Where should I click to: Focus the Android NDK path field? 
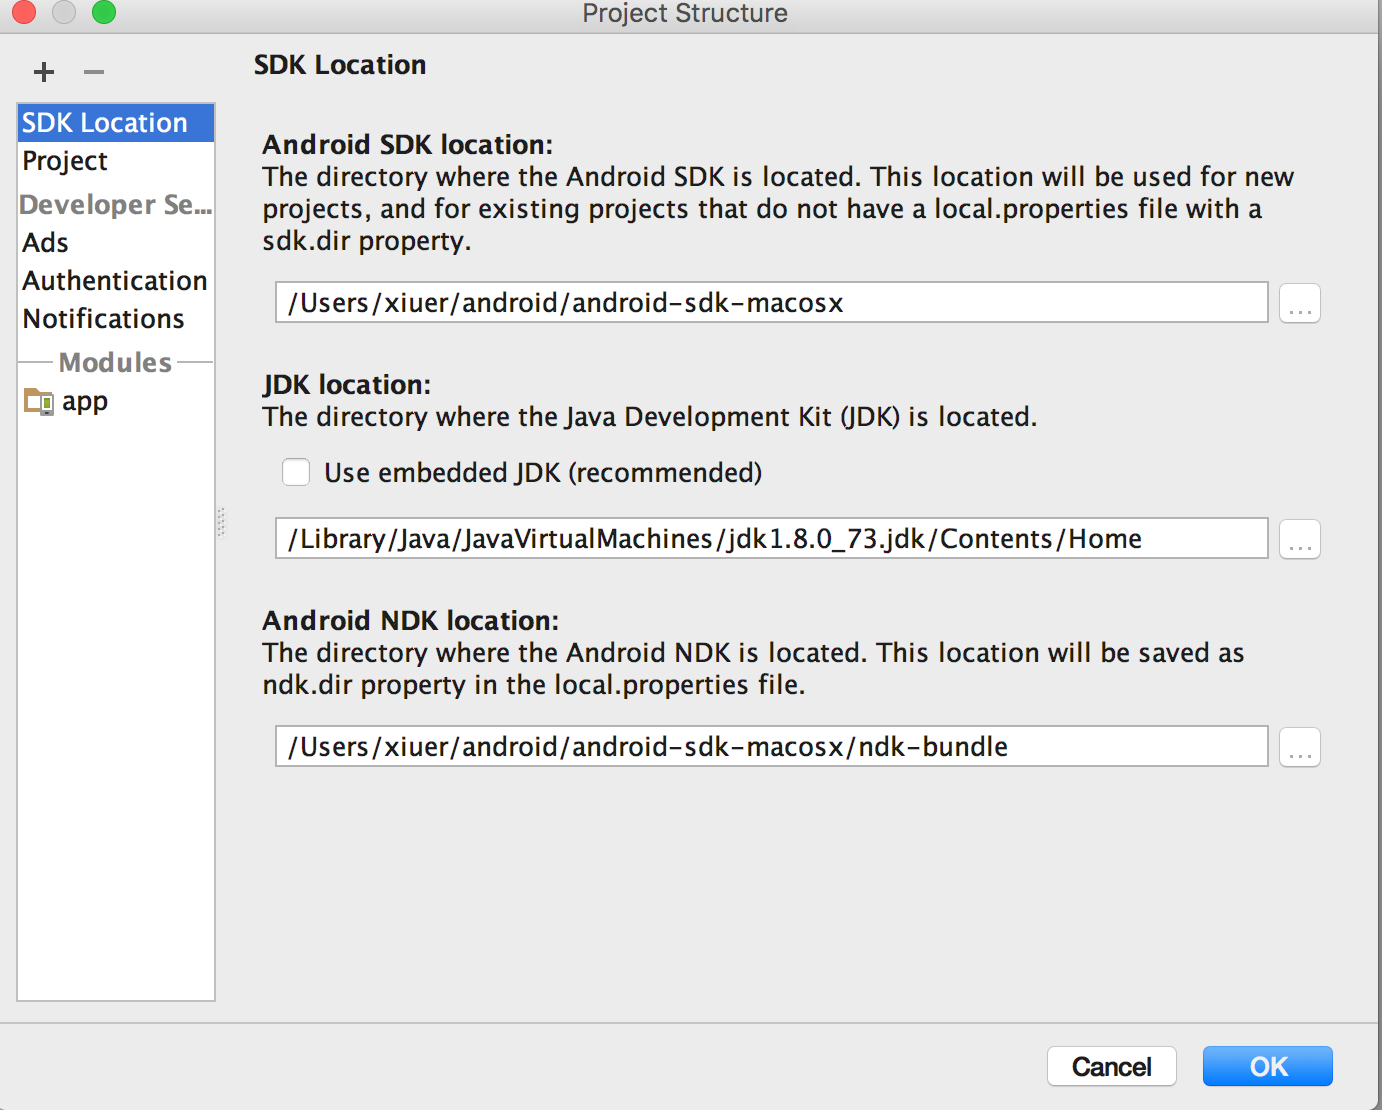pyautogui.click(x=772, y=746)
